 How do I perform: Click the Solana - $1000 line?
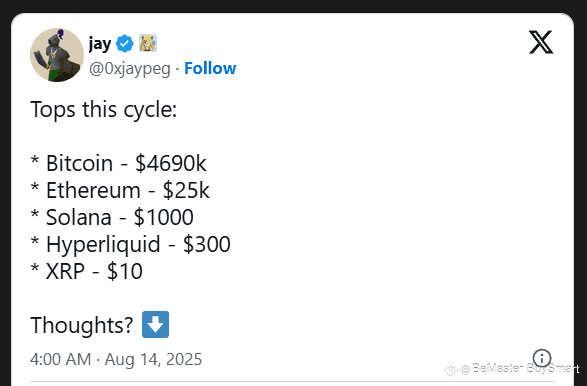click(x=112, y=217)
